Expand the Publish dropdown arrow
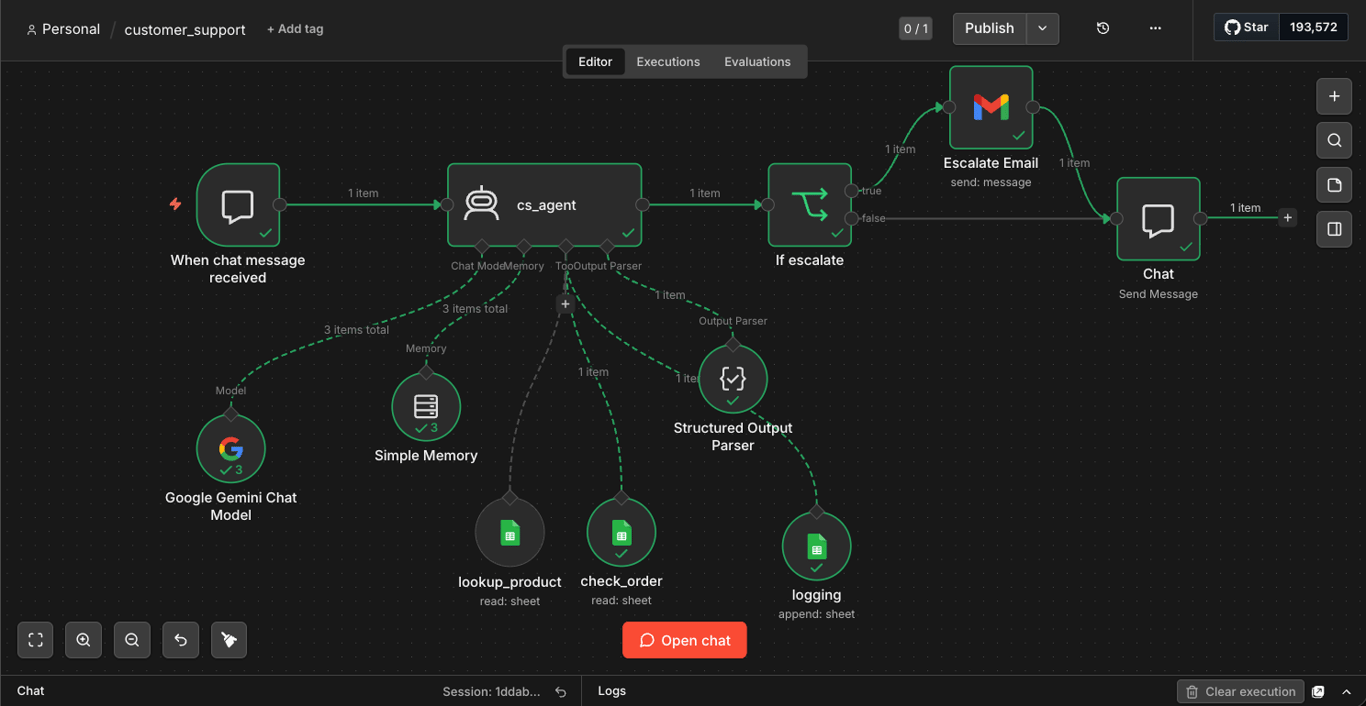 (x=1042, y=28)
